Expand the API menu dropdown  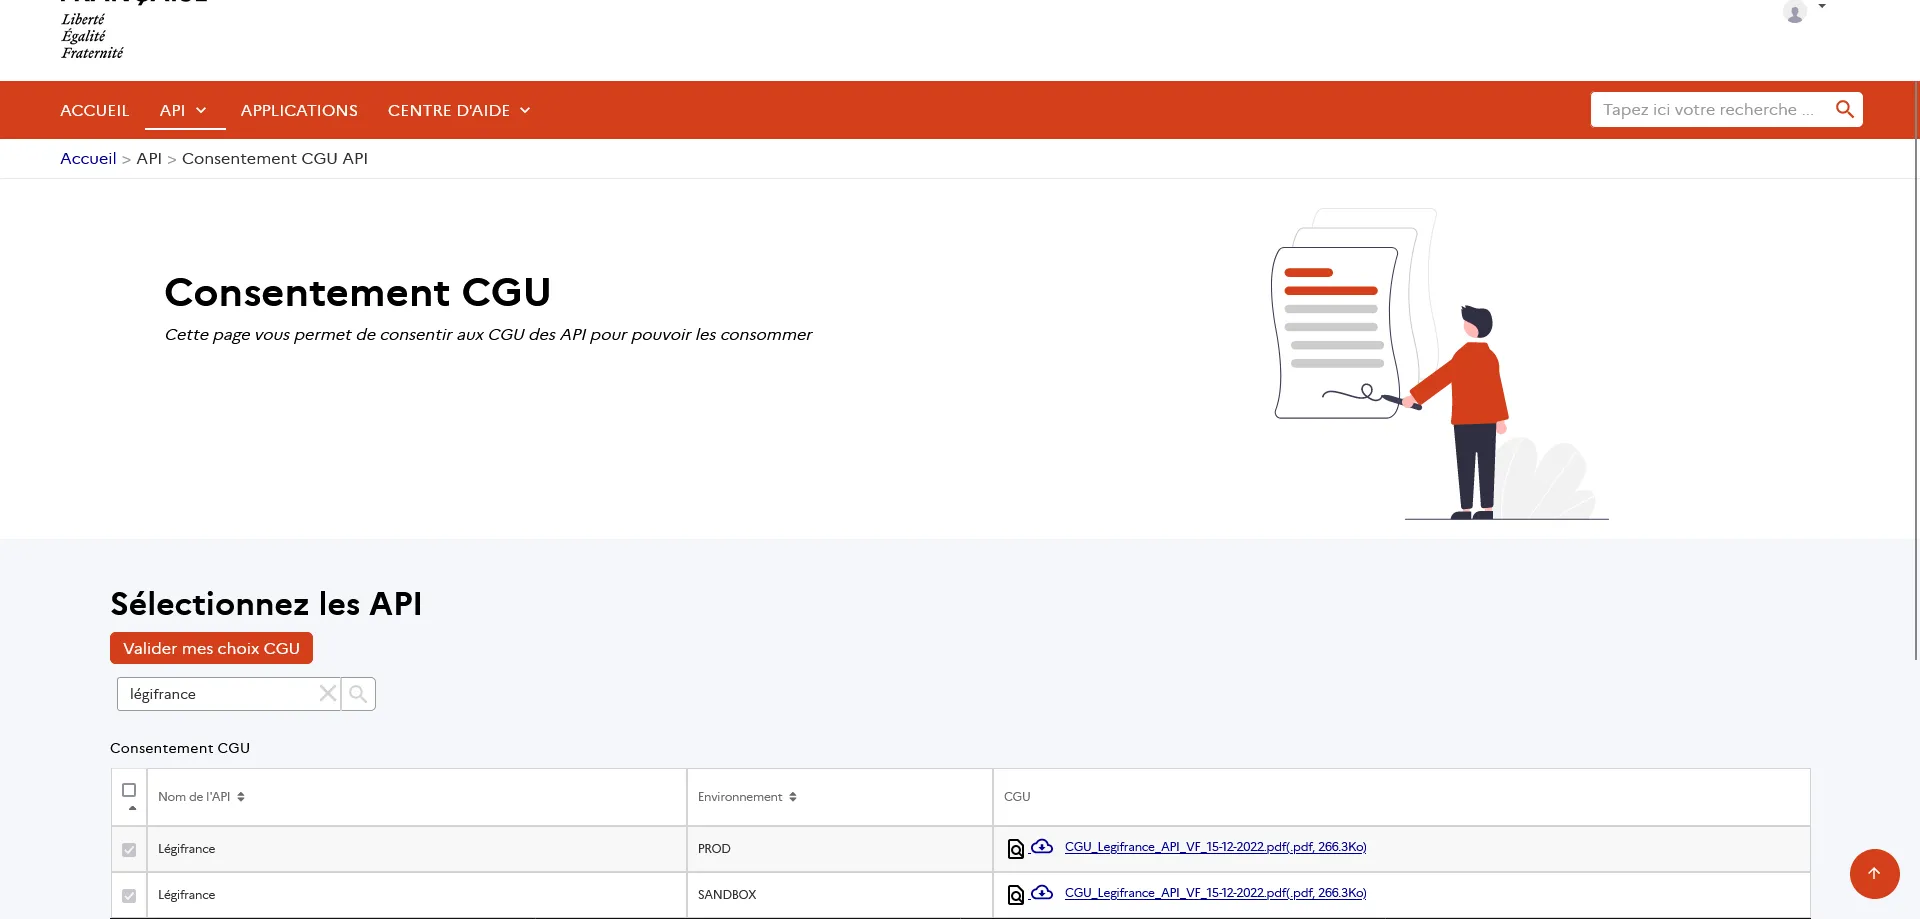pos(184,110)
